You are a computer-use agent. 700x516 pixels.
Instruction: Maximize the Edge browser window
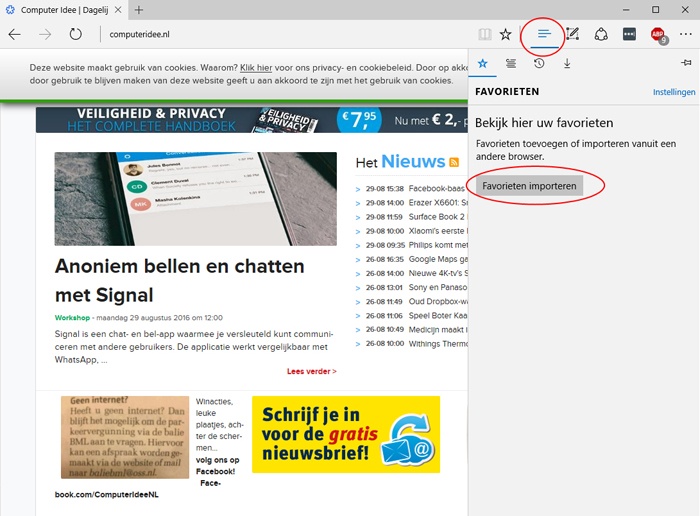[x=655, y=10]
